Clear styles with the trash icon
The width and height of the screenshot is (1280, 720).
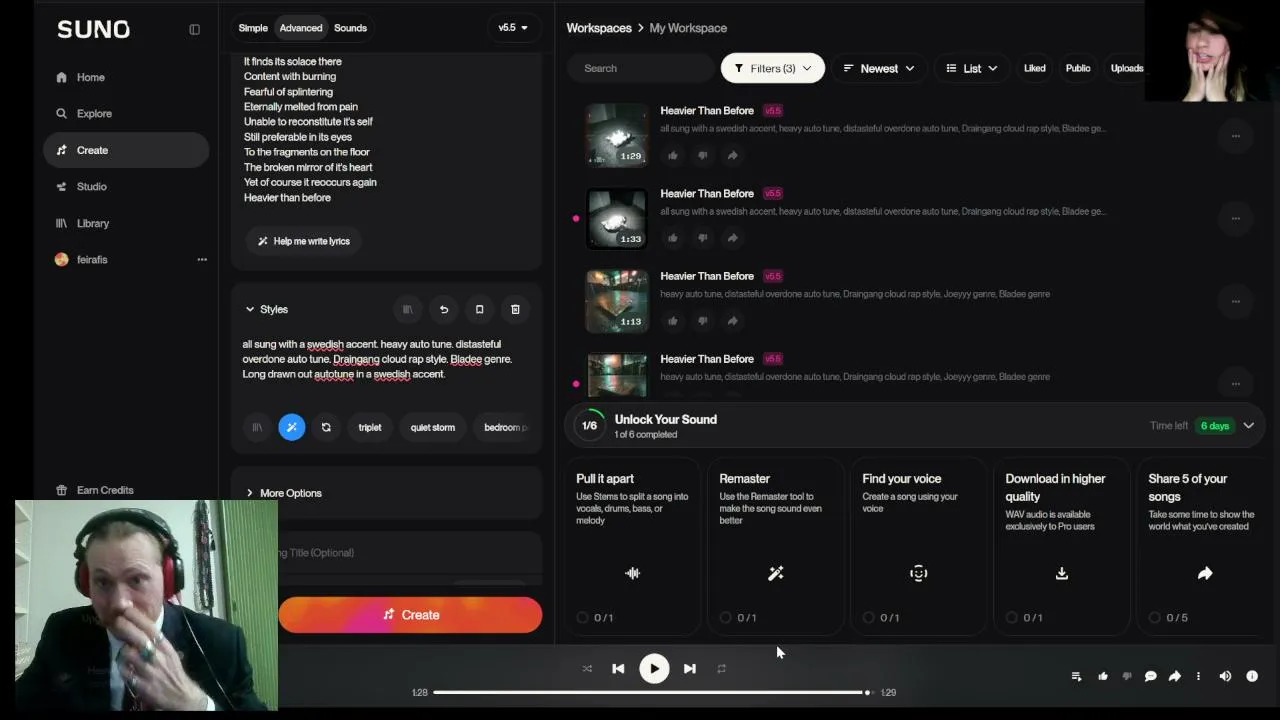(x=515, y=310)
